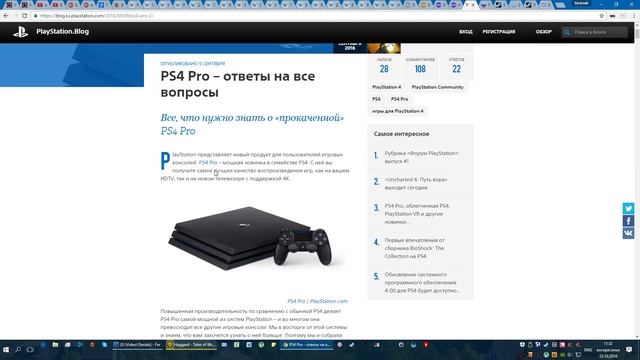Click the ENG language indicator
640x360 pixels.
[588, 350]
